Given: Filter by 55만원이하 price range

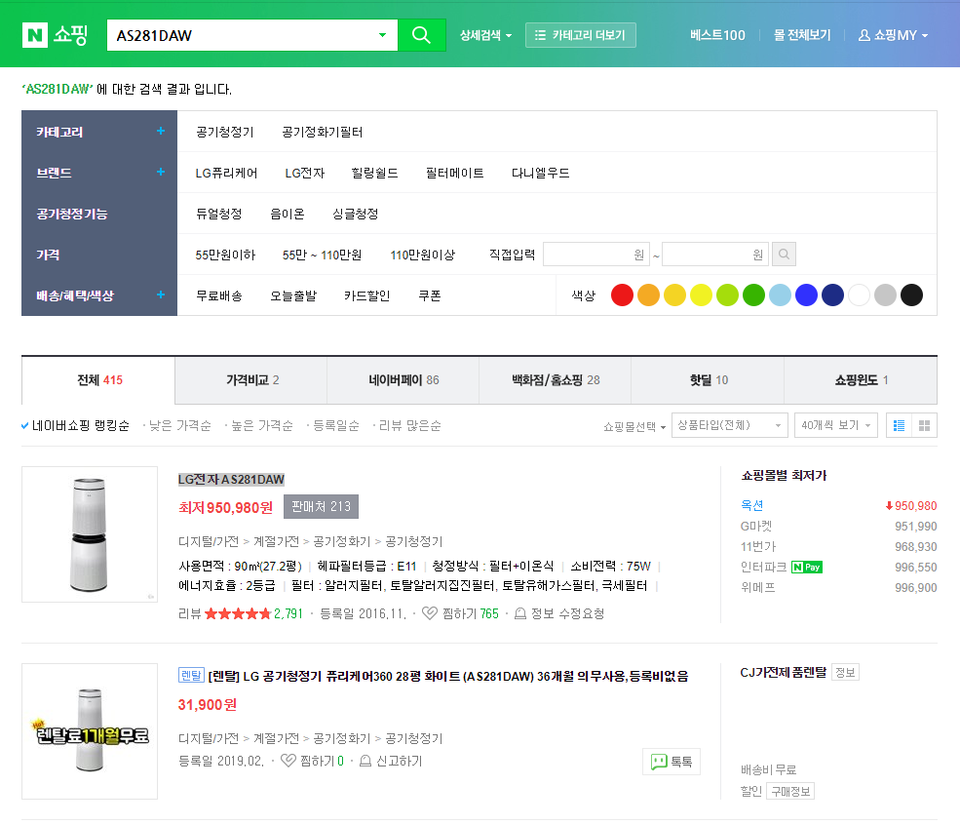Looking at the screenshot, I should coord(225,255).
